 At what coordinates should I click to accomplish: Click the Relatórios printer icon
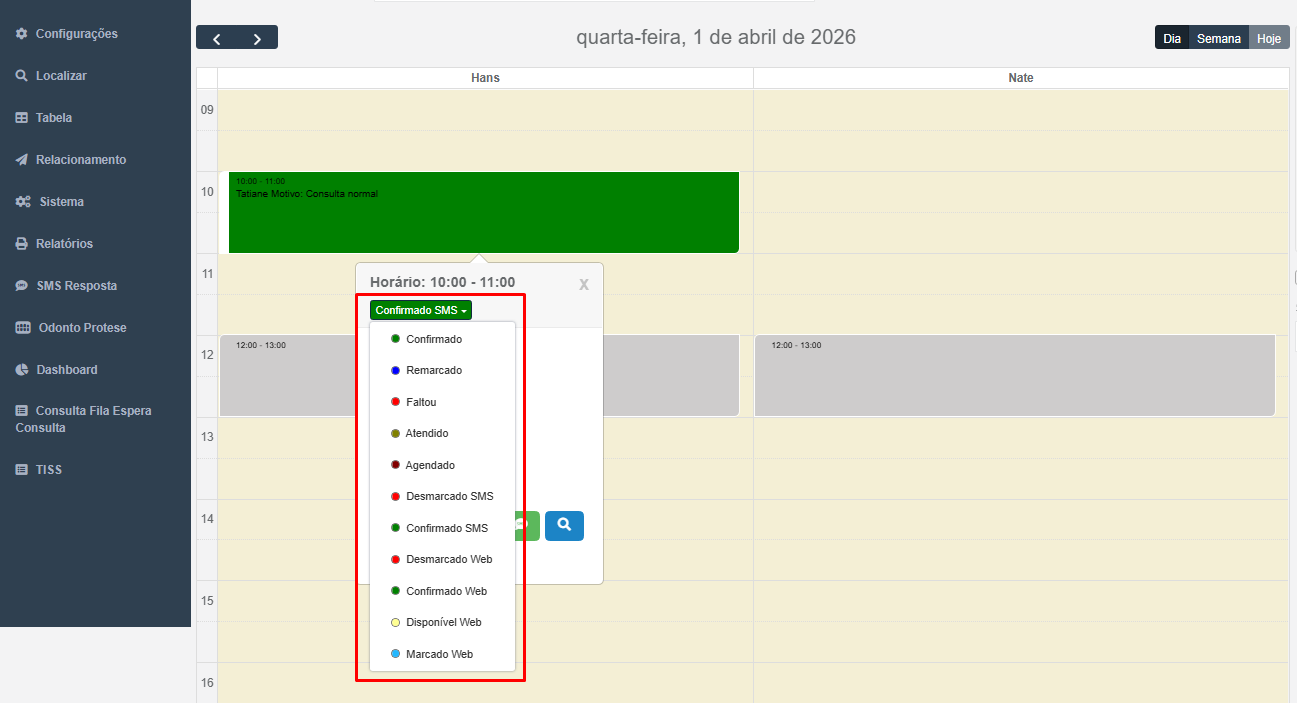pyautogui.click(x=22, y=244)
